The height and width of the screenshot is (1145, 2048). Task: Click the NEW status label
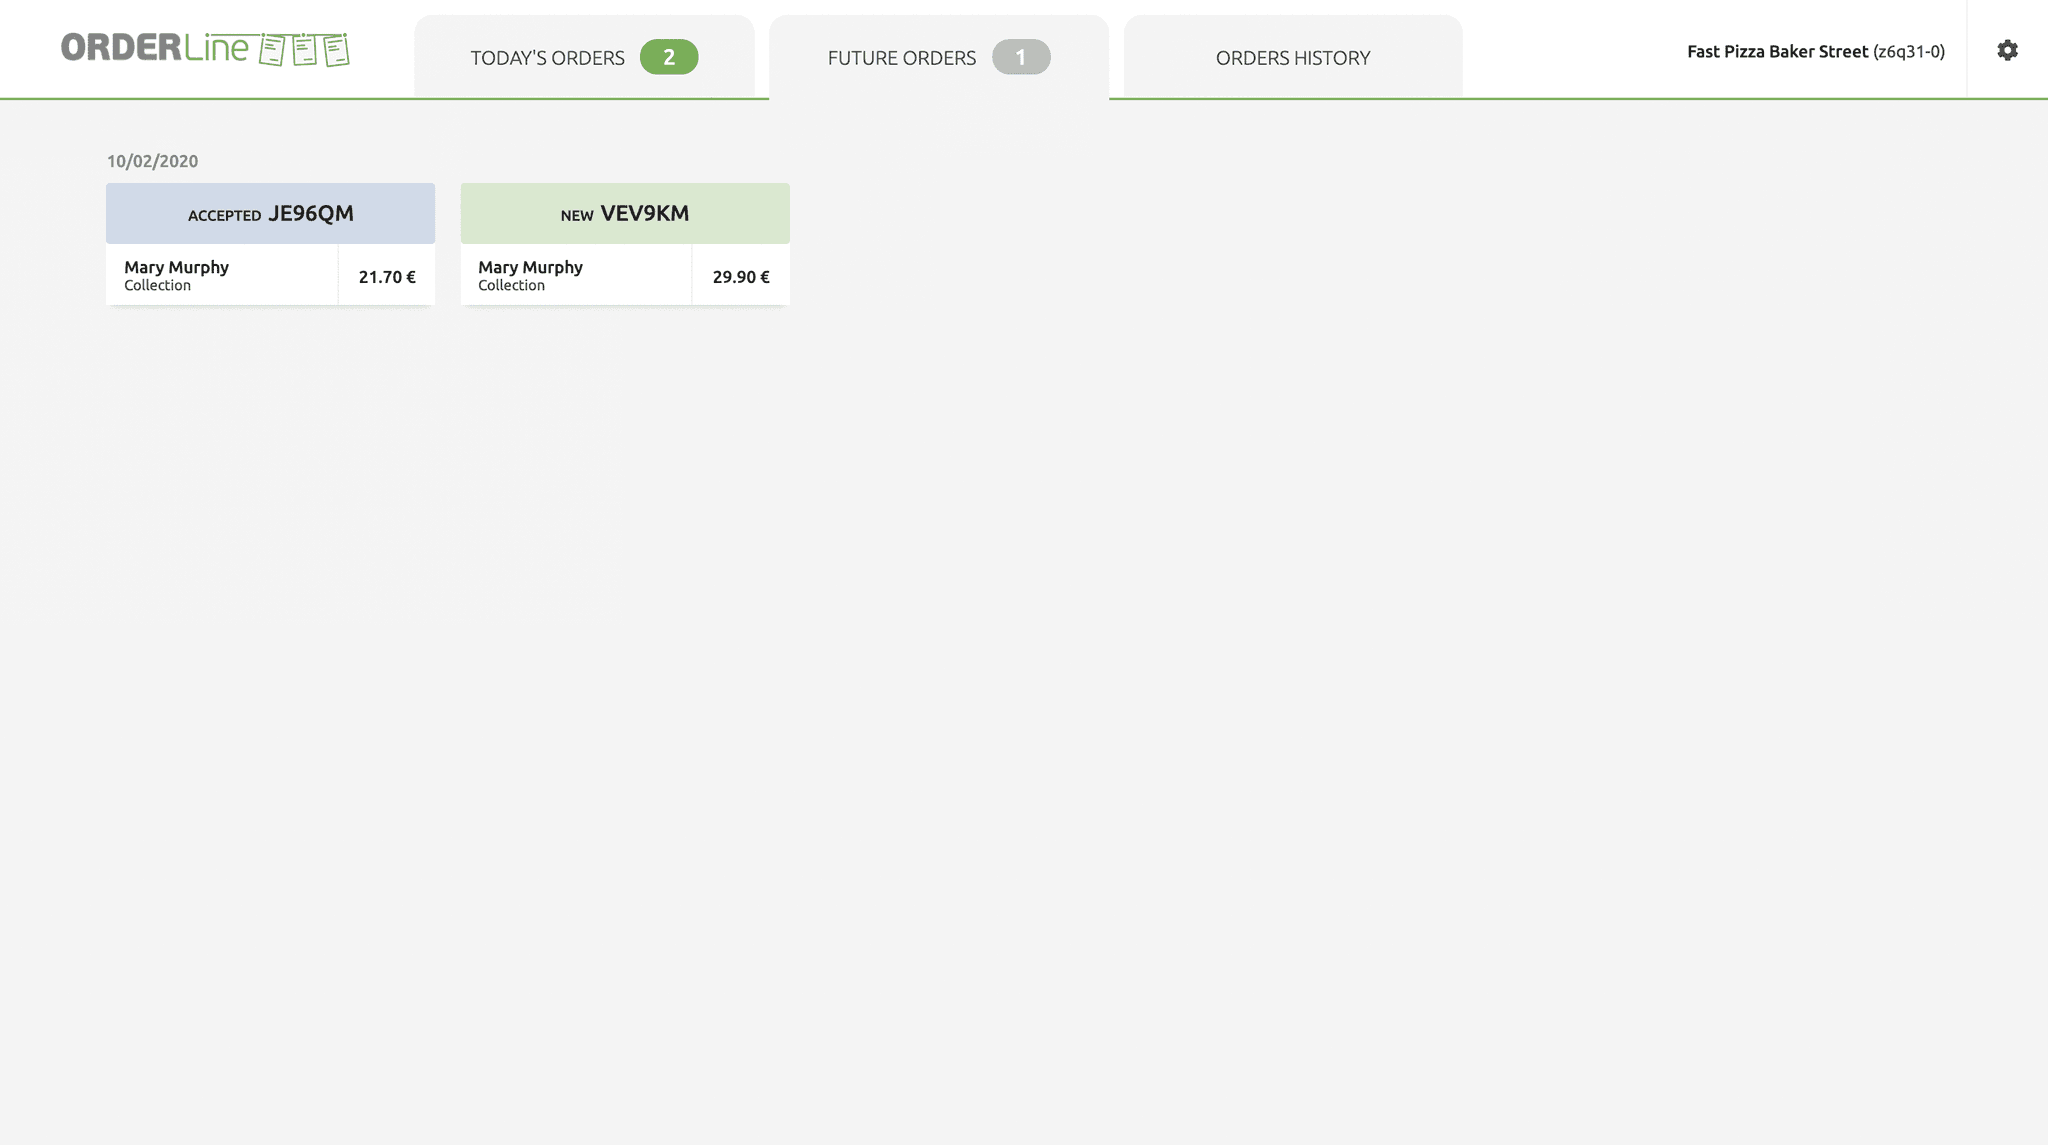pyautogui.click(x=576, y=214)
